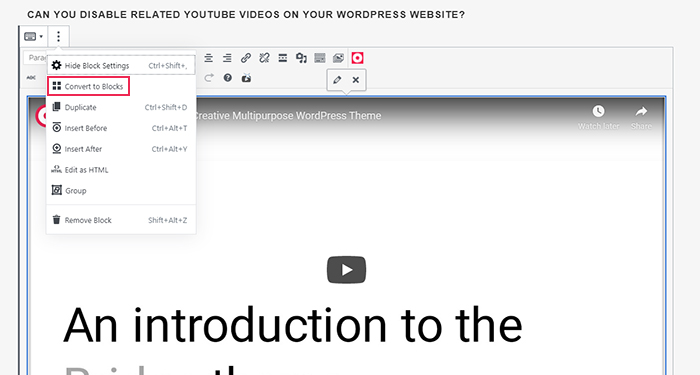
Task: Click the ABC strikethrough icon
Action: tap(31, 78)
